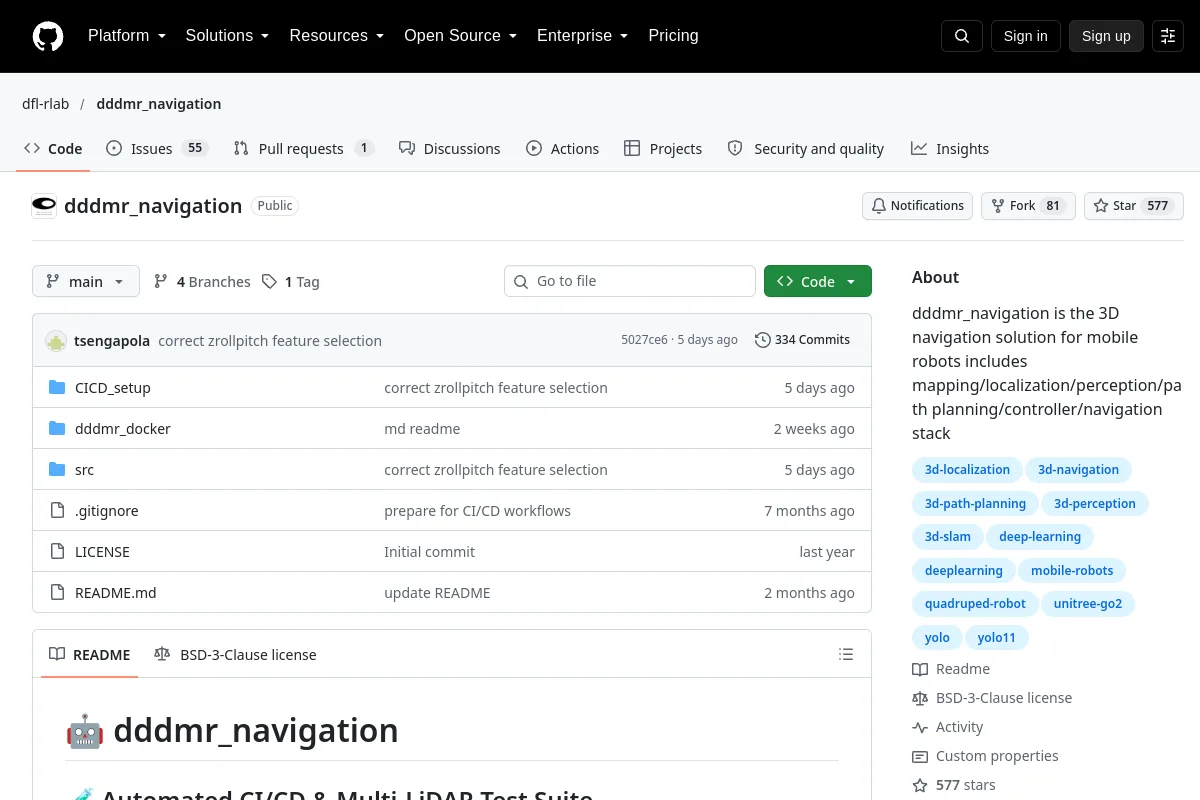Expand the Resources menu
The image size is (1200, 800).
(x=337, y=36)
